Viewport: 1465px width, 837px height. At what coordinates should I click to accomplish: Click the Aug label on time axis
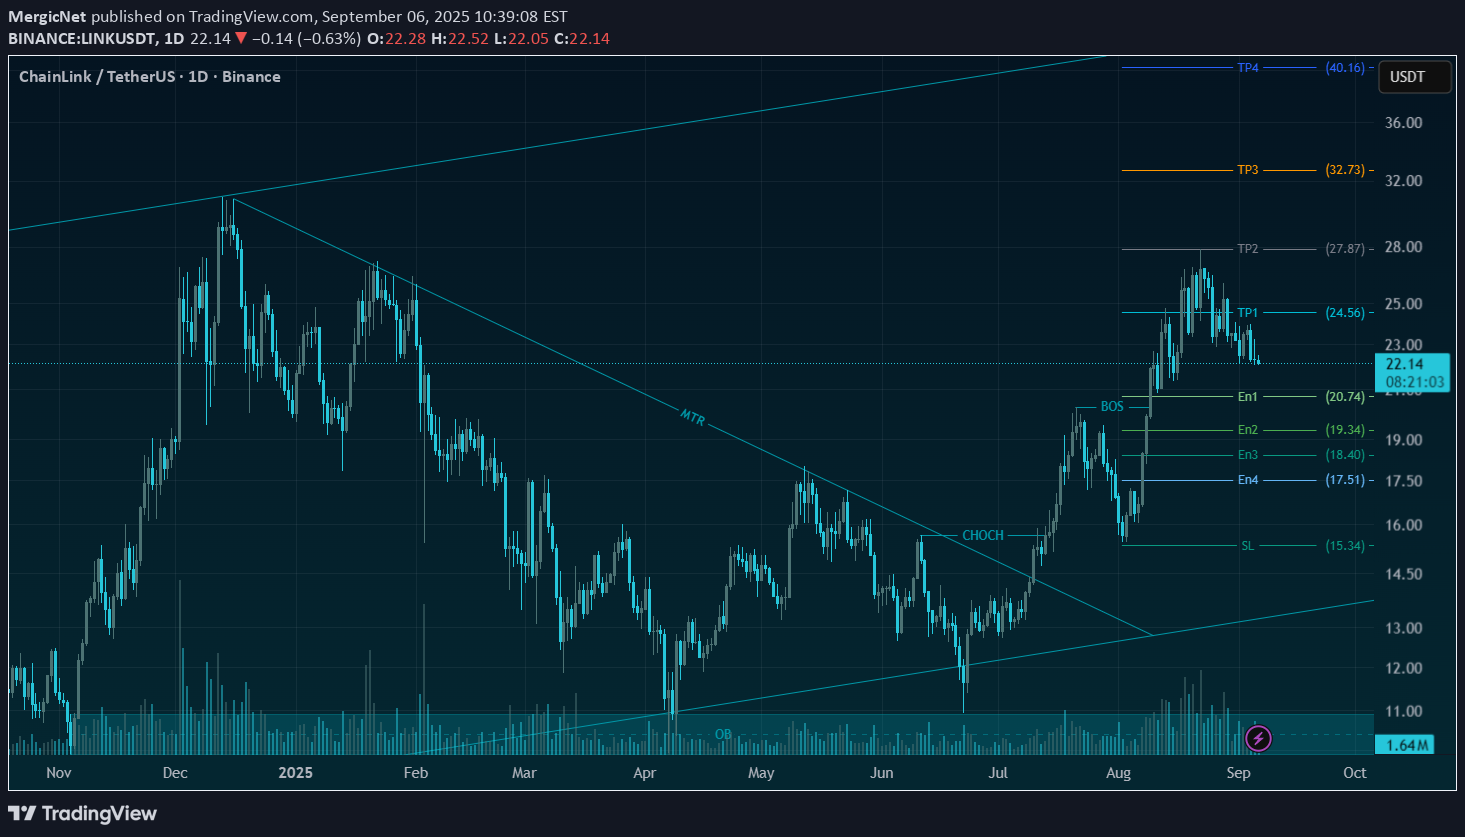(1118, 773)
